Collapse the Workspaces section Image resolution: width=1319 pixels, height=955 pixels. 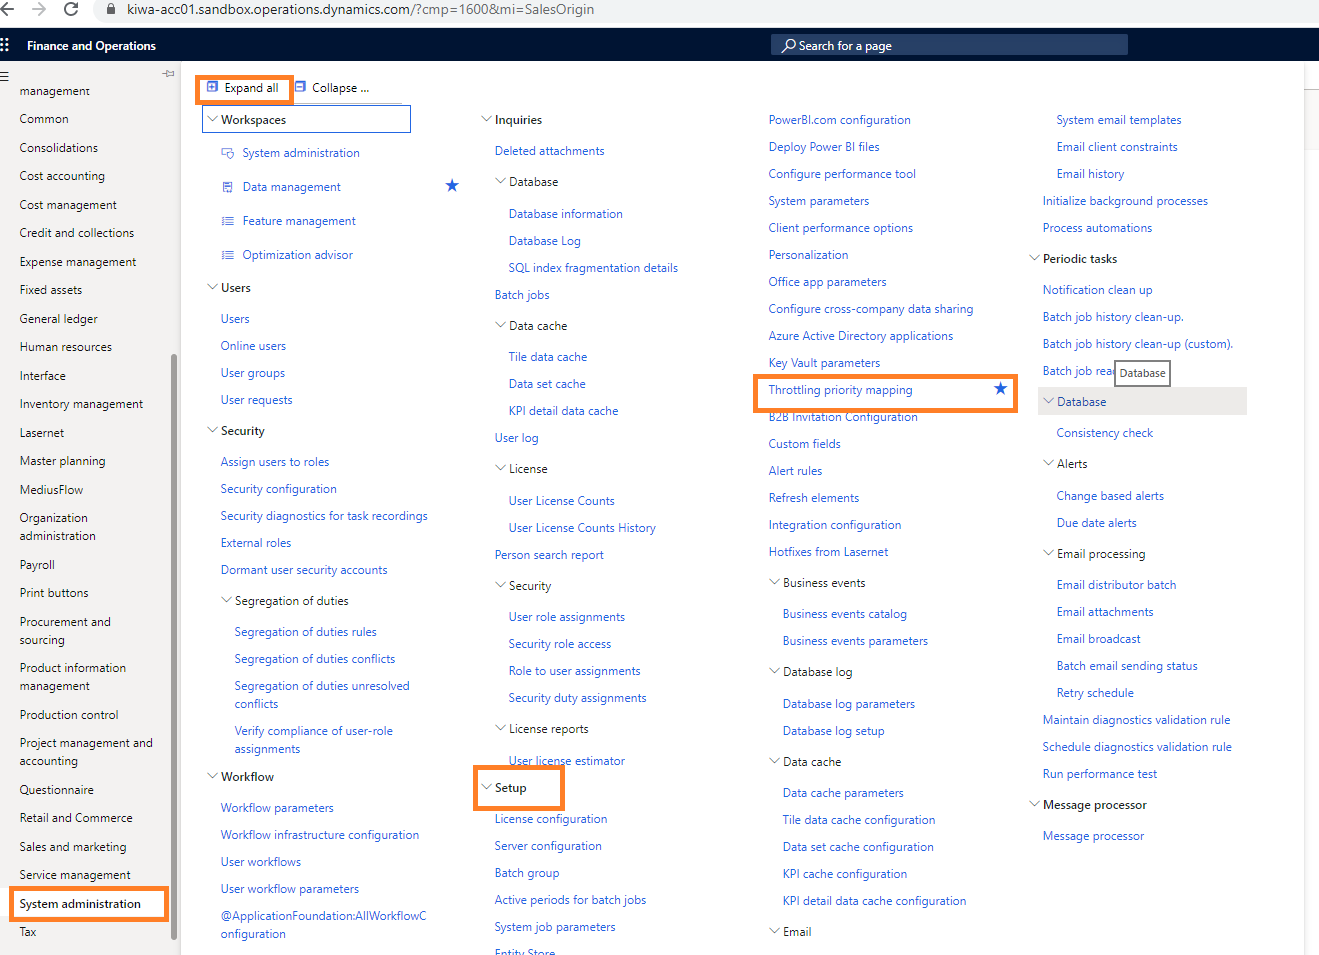212,119
